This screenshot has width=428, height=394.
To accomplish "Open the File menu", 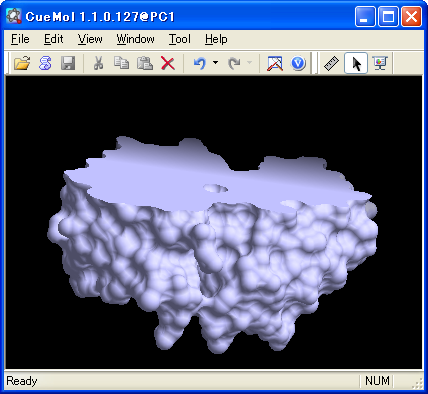I will (20, 39).
